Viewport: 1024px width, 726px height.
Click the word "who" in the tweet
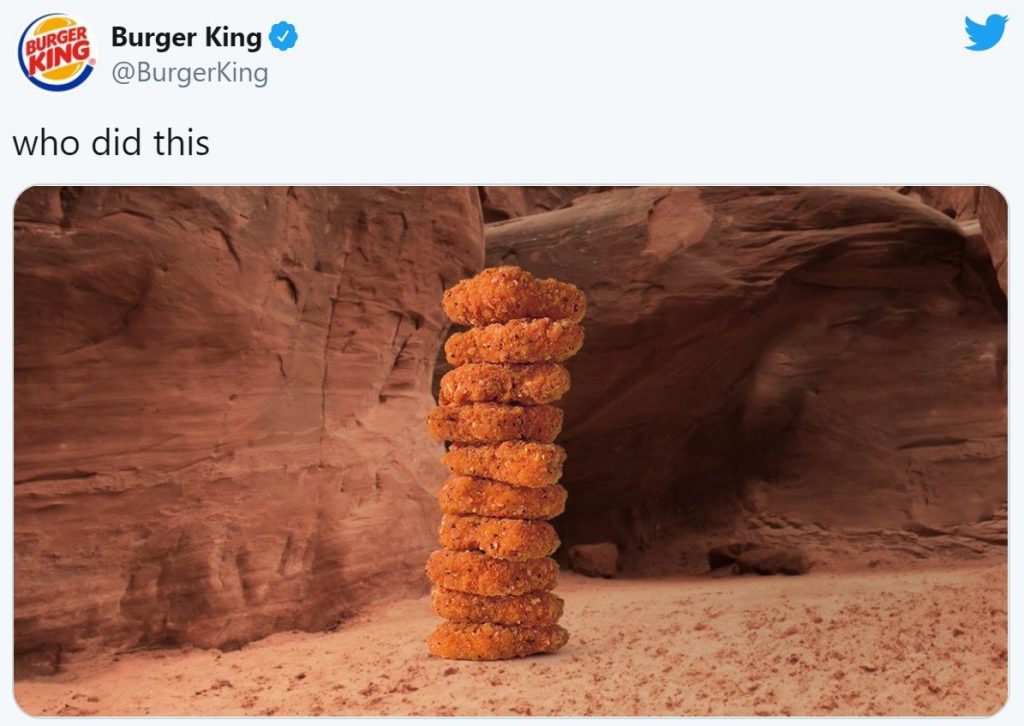46,143
